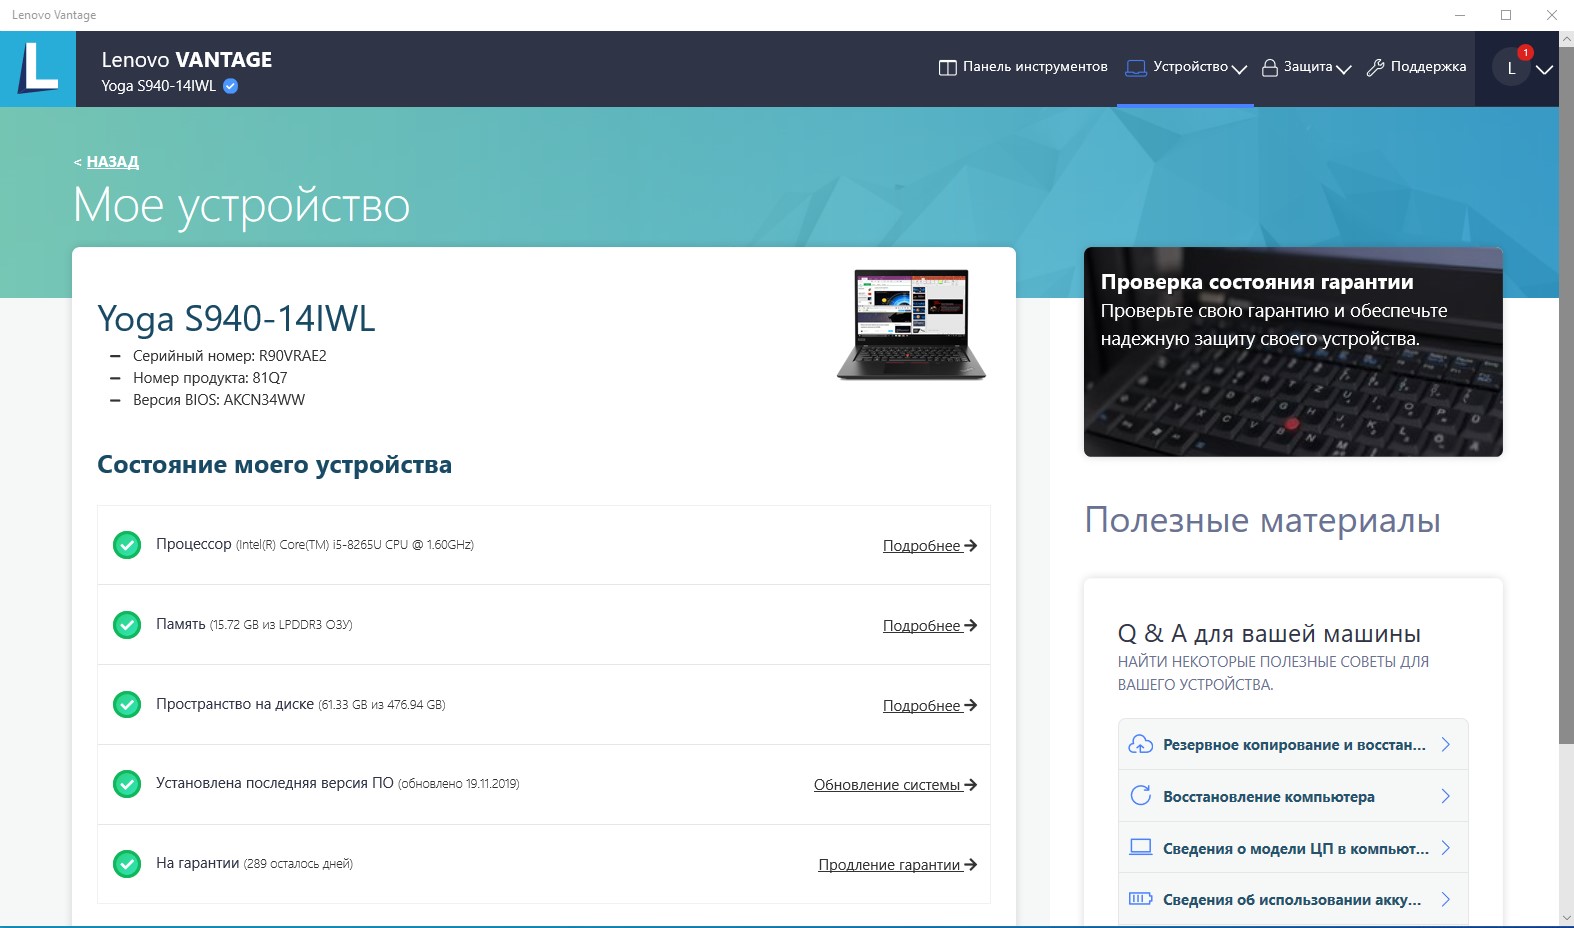The width and height of the screenshot is (1574, 928).
Task: Open the user profile avatar with notification
Action: tap(1511, 68)
